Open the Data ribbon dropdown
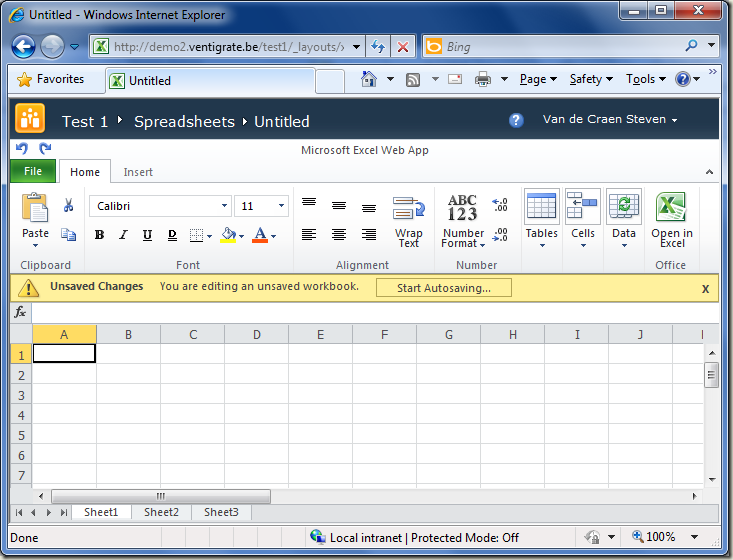The image size is (733, 560). [x=624, y=219]
